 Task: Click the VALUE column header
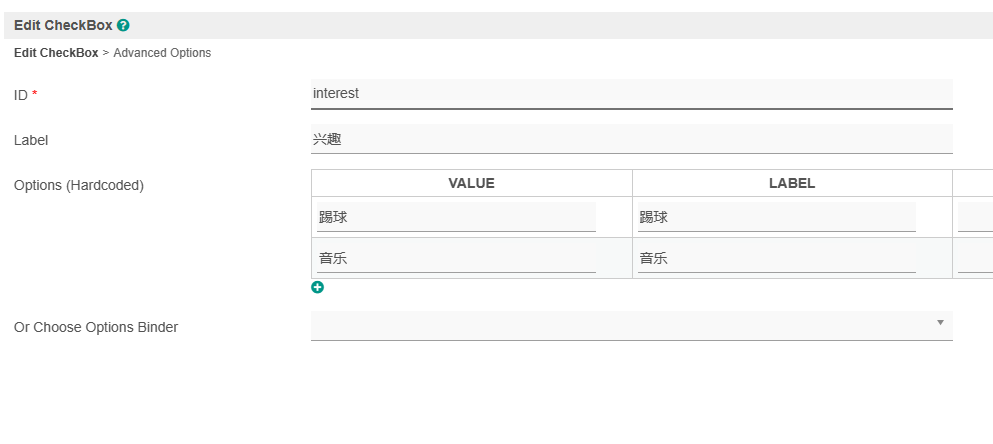(471, 183)
